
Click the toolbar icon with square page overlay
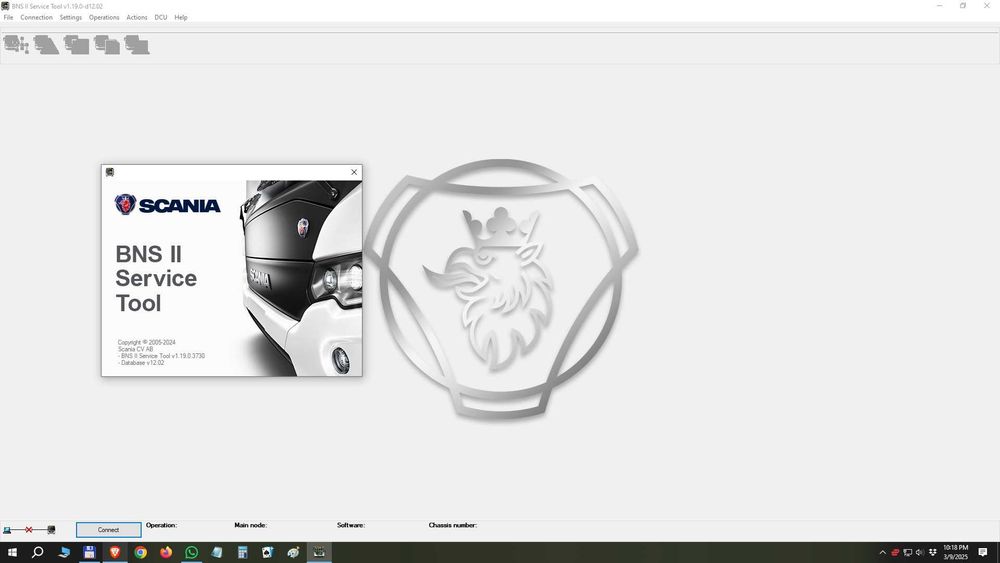[x=77, y=45]
